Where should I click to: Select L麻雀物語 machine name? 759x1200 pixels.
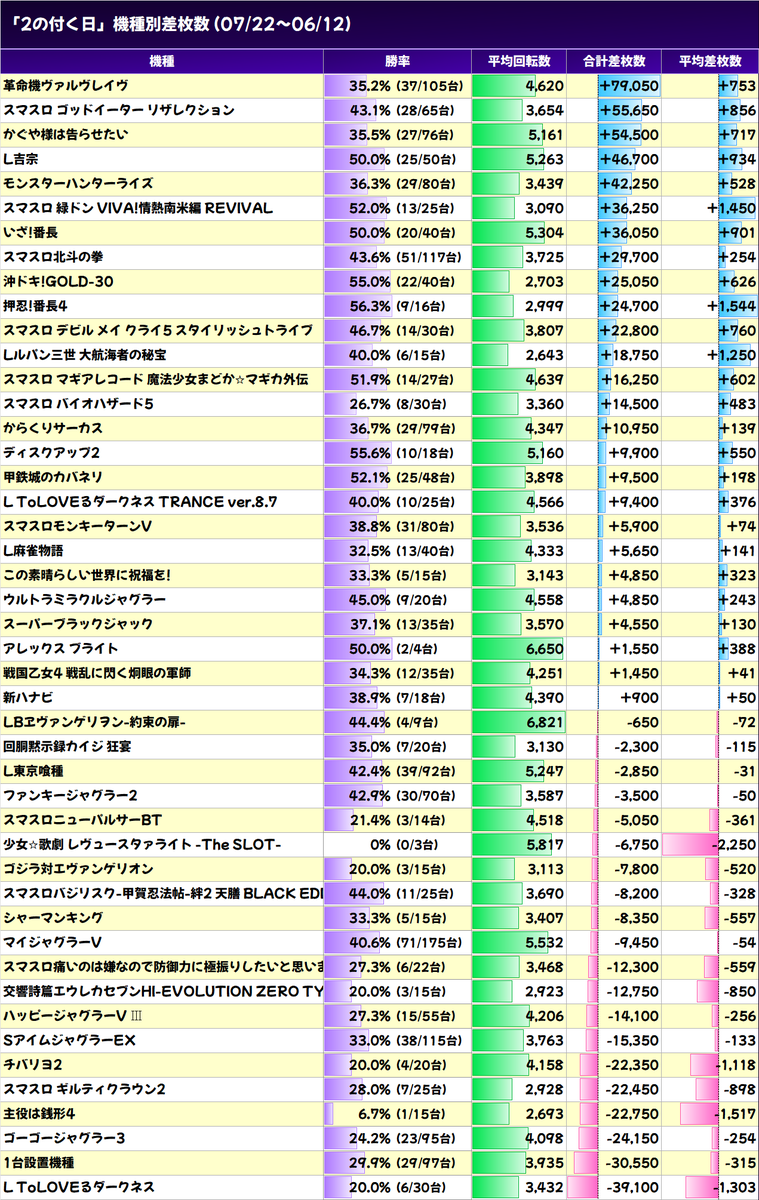(34, 551)
